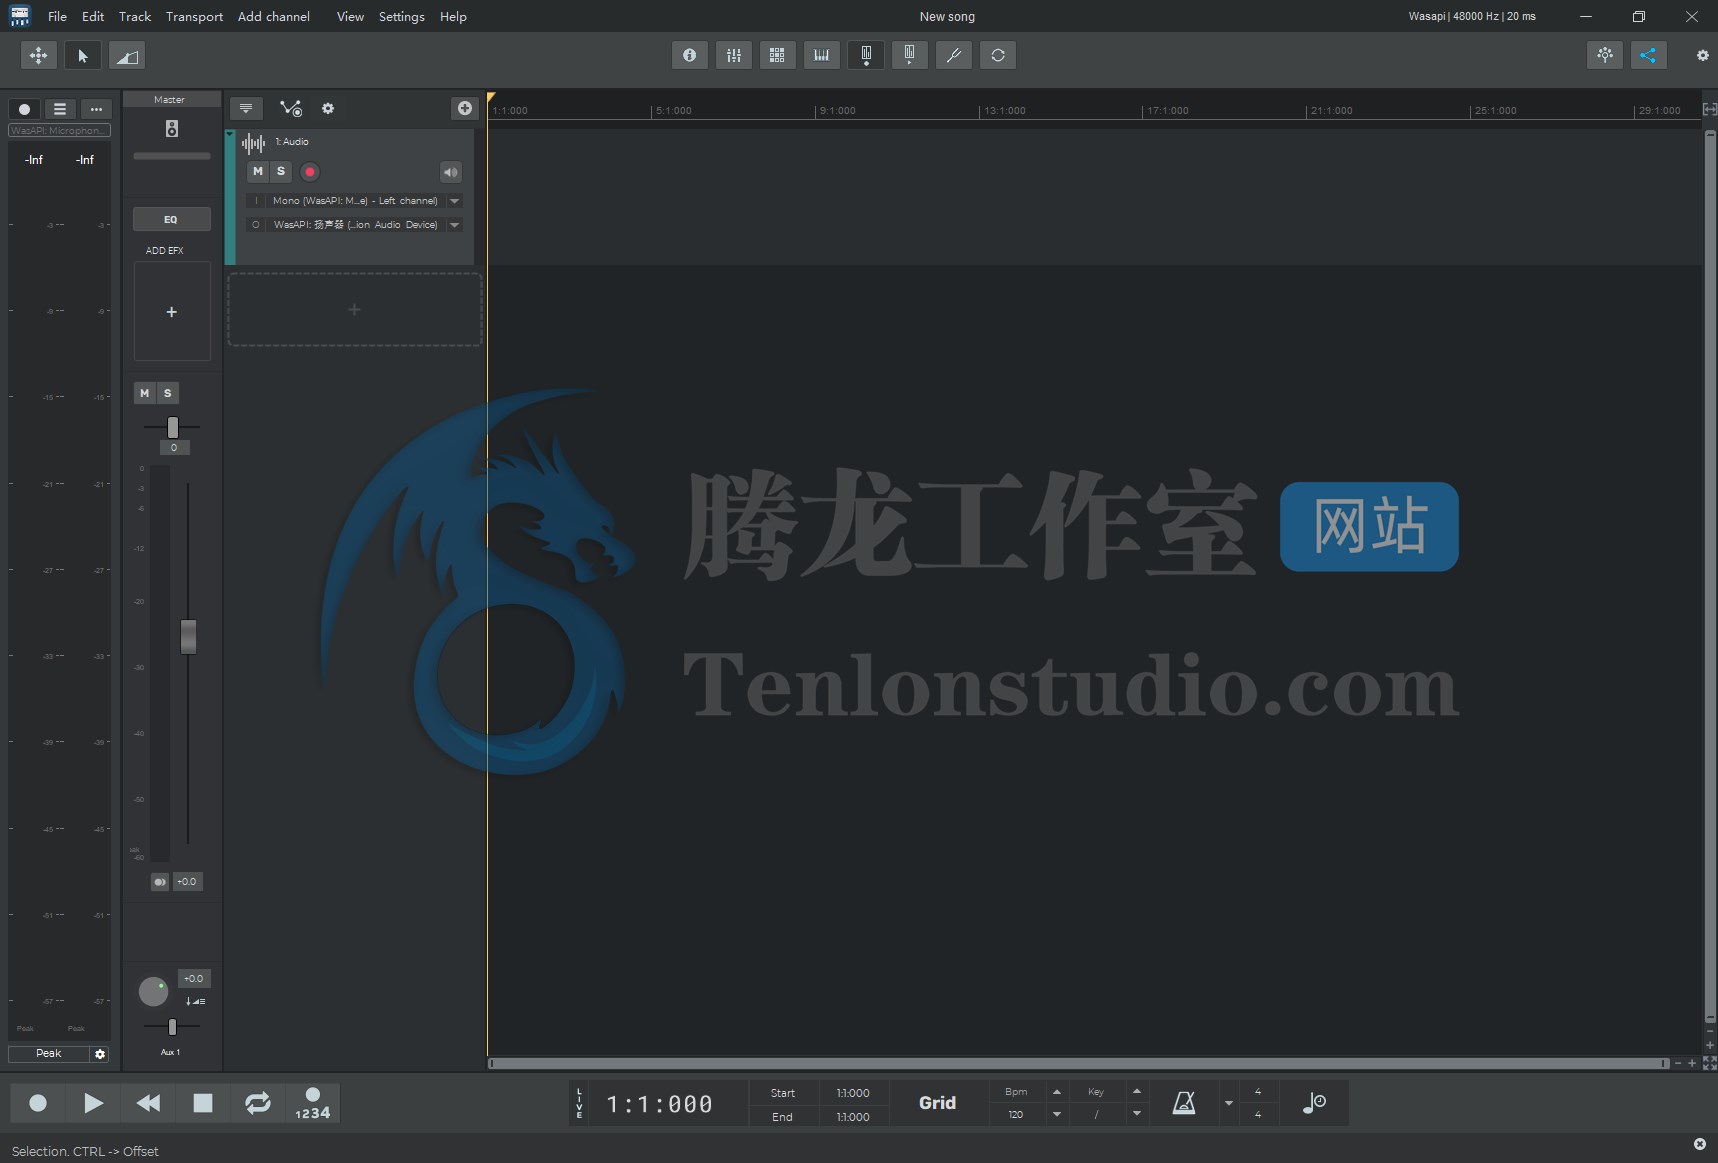The image size is (1718, 1163).
Task: Click the Master volume fader handle
Action: click(x=188, y=637)
